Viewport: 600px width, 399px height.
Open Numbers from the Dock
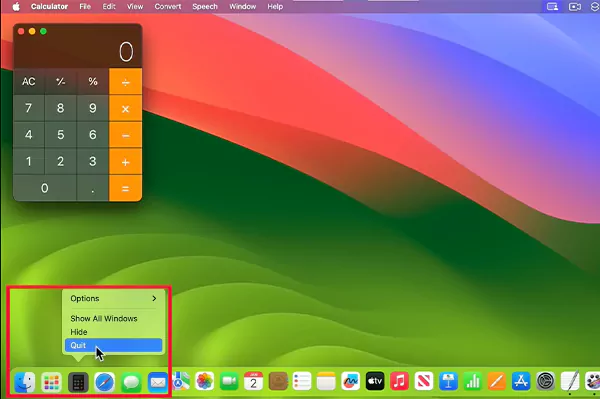click(x=473, y=381)
